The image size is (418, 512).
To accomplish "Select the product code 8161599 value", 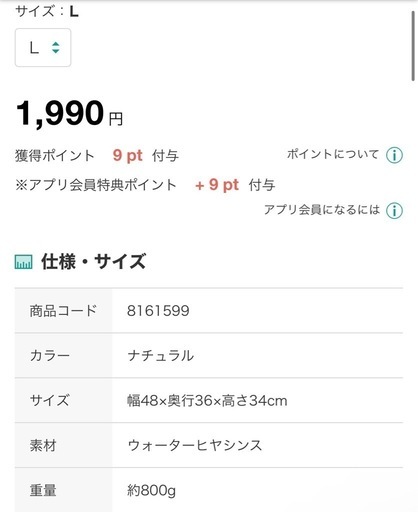I will (x=158, y=311).
